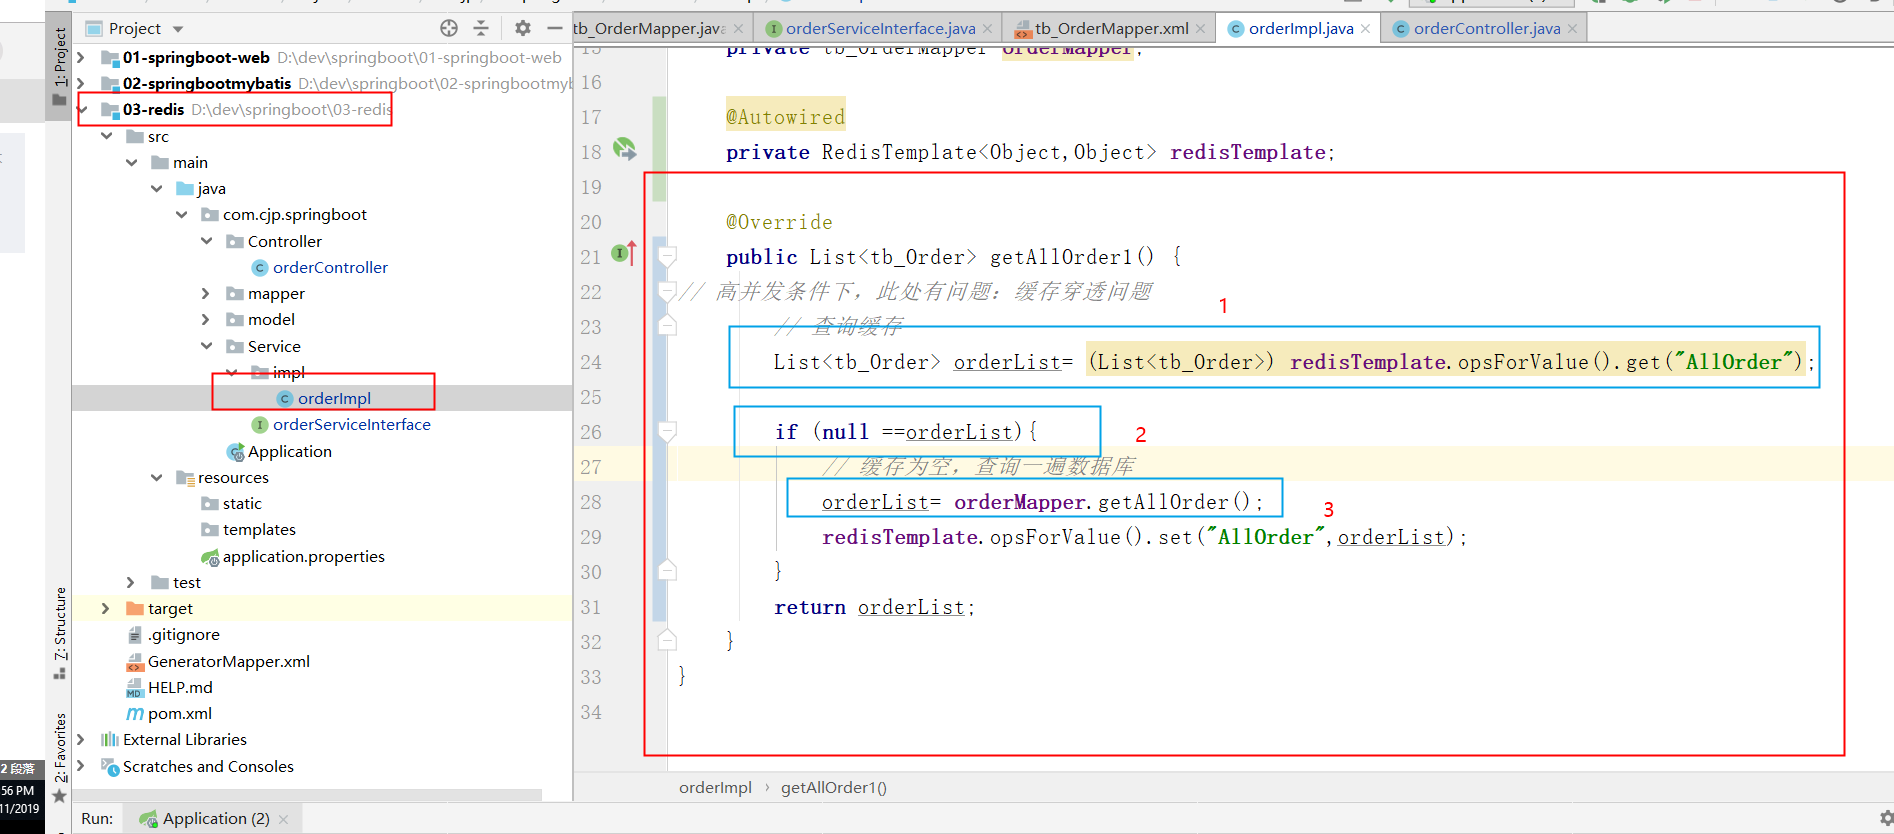
Task: Click the autowired gutter icon on line 18
Action: pos(625,150)
